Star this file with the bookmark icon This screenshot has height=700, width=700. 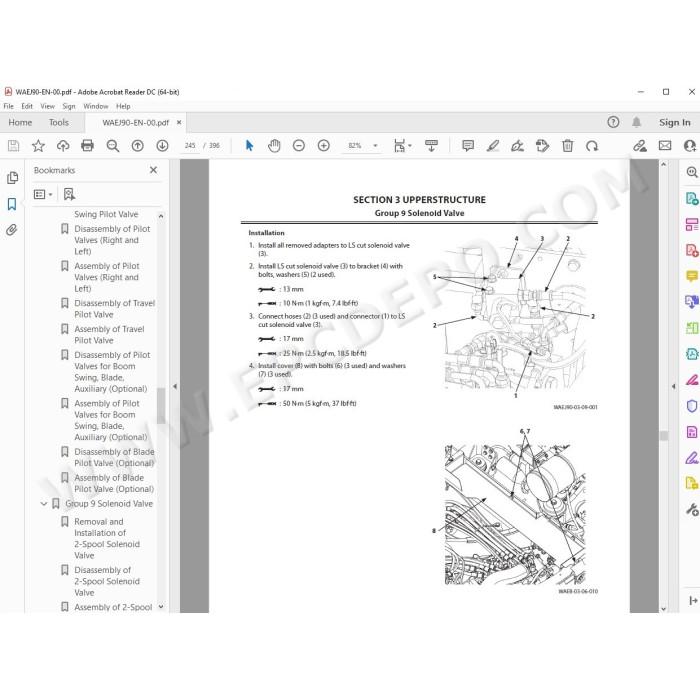tap(38, 146)
